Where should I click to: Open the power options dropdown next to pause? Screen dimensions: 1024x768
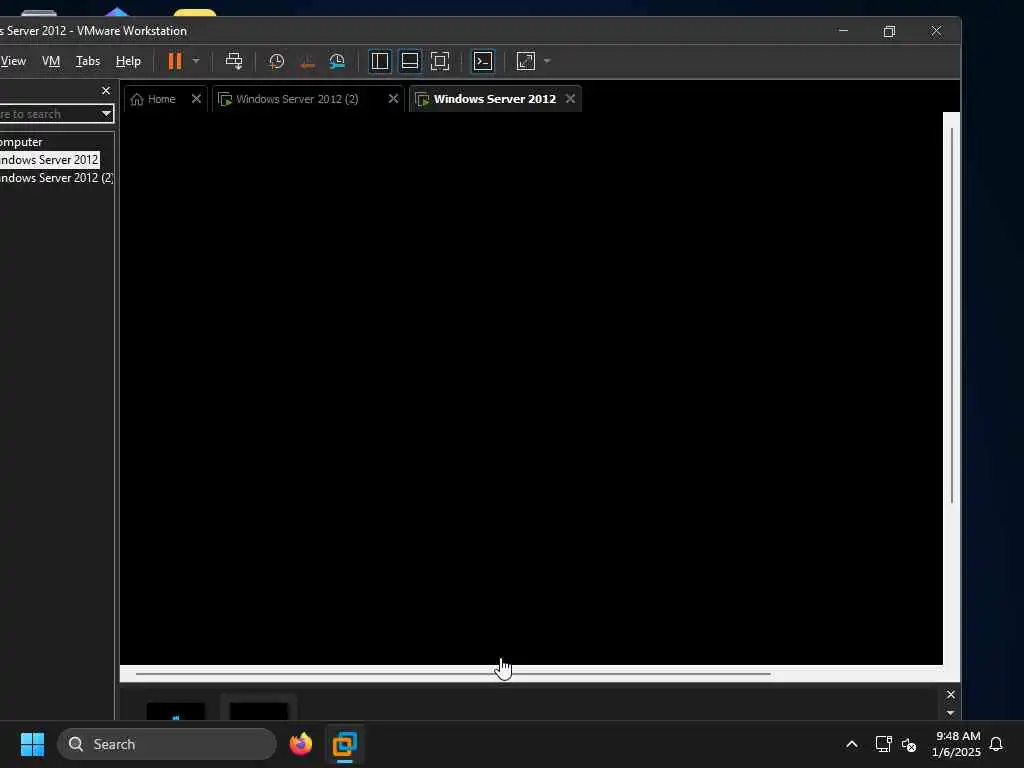[x=196, y=61]
